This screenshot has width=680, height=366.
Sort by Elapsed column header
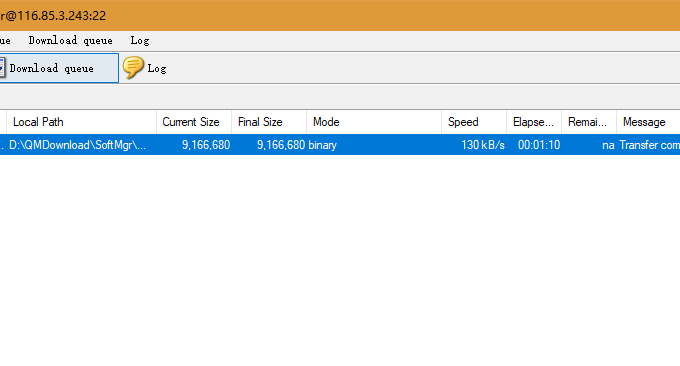click(534, 122)
